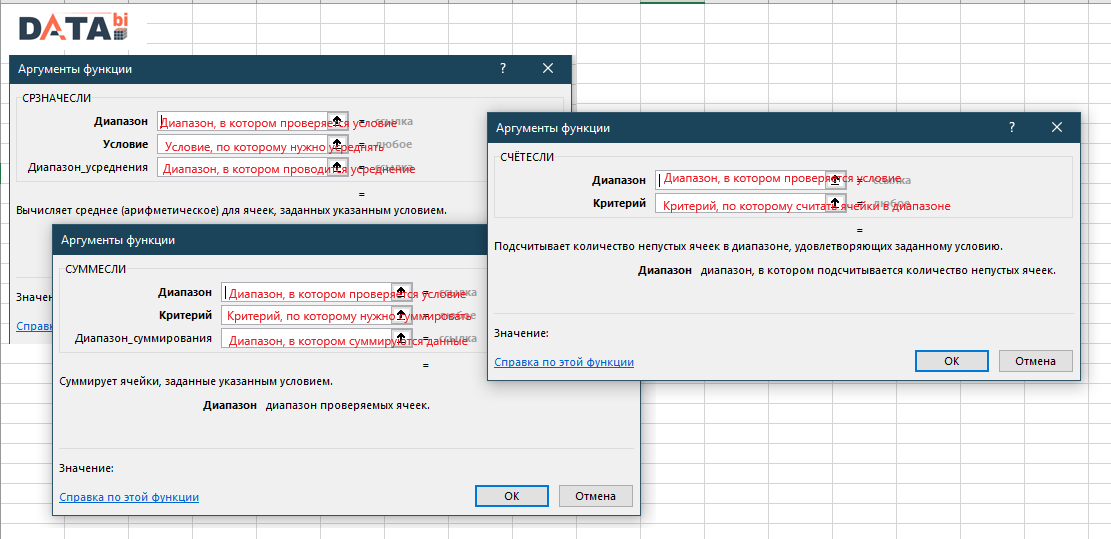Open partially hidden help link in СРЗНАЧЕСЛИ dialog
This screenshot has width=1111, height=539.
33,327
